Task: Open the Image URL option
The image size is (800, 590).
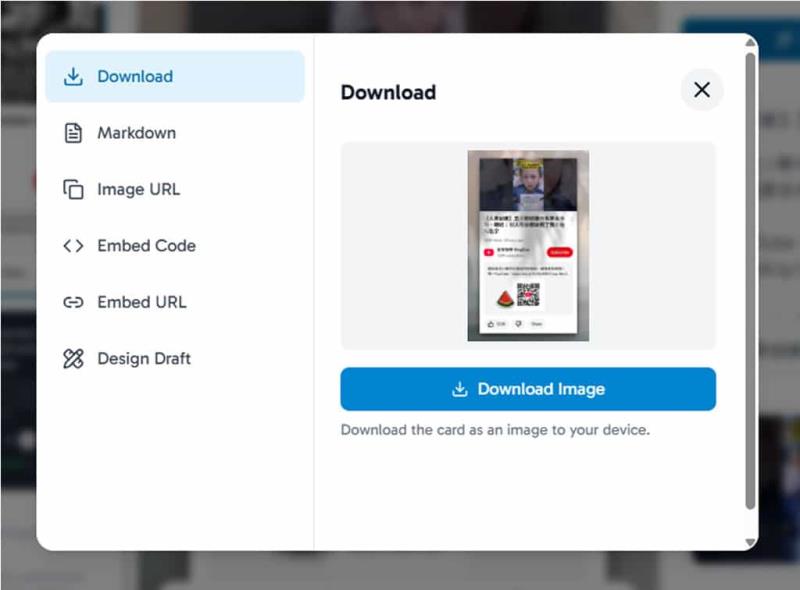Action: point(175,189)
